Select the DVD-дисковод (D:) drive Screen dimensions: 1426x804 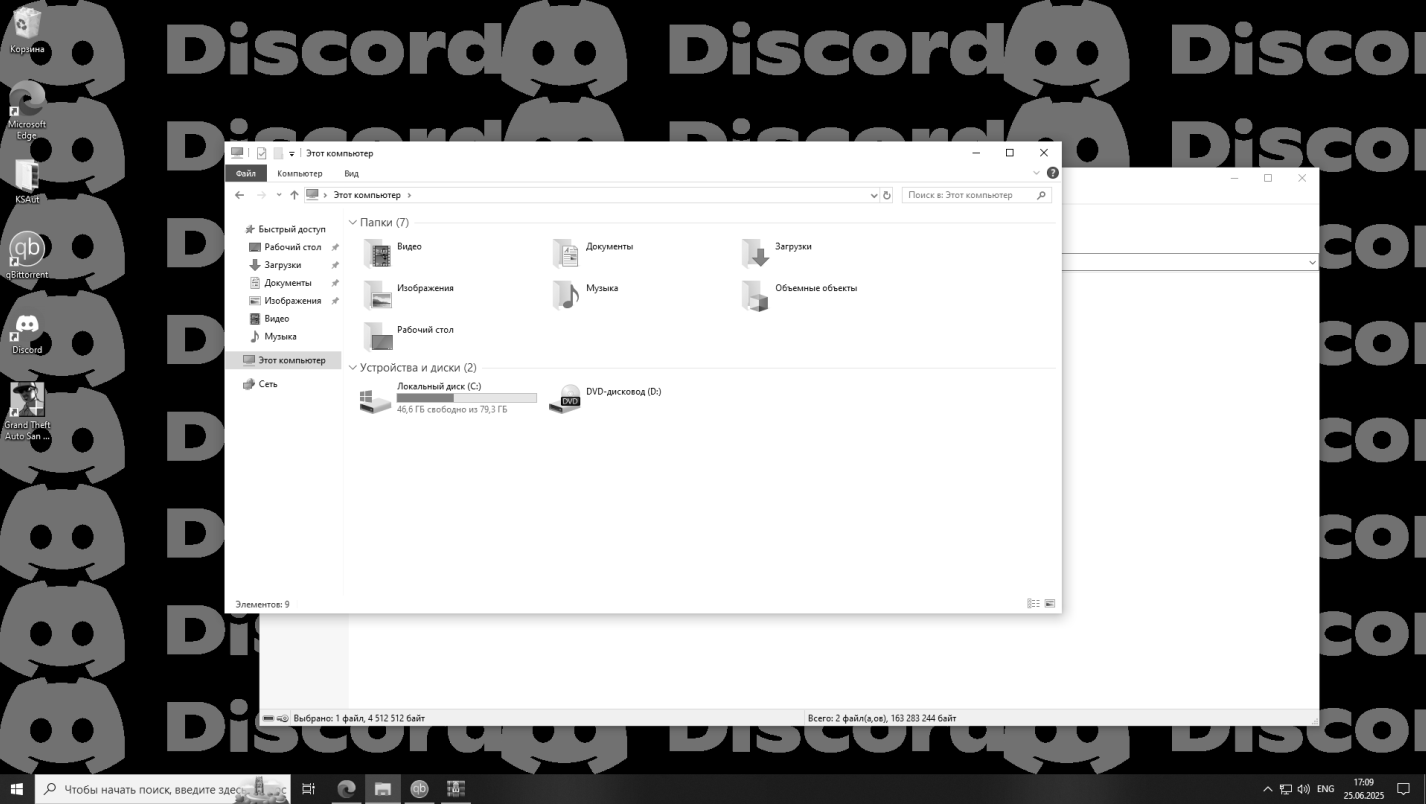point(606,399)
